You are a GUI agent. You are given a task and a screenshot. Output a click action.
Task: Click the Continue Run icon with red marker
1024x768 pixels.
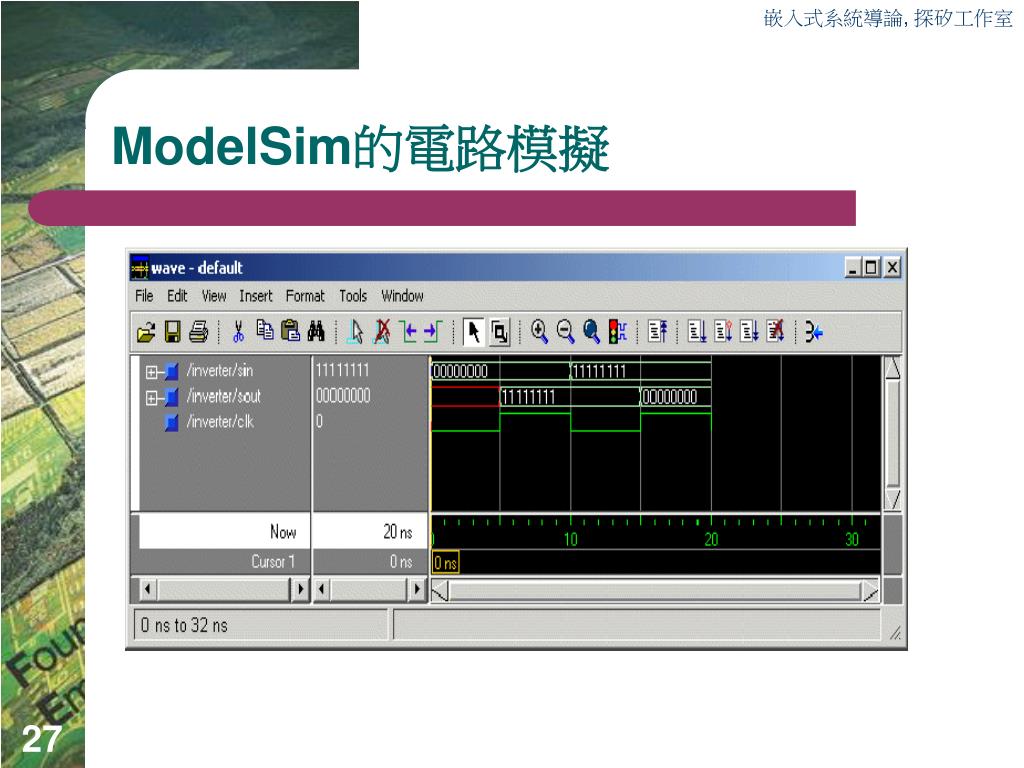point(723,332)
